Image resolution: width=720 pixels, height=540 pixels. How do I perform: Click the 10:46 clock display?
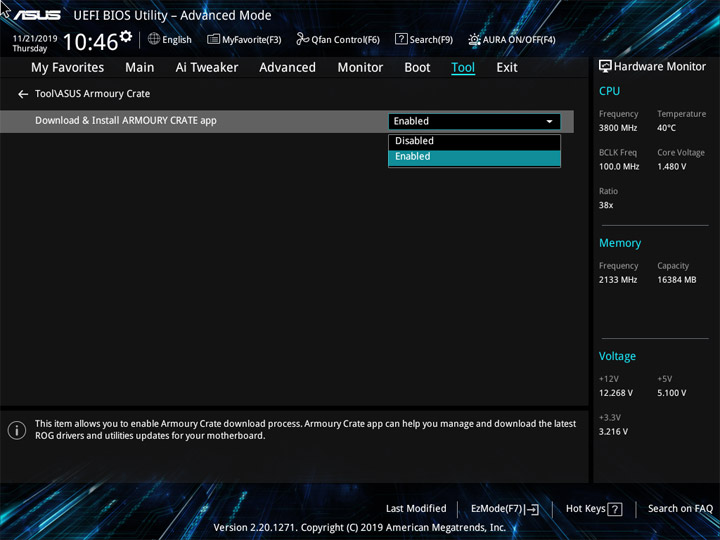click(x=90, y=42)
